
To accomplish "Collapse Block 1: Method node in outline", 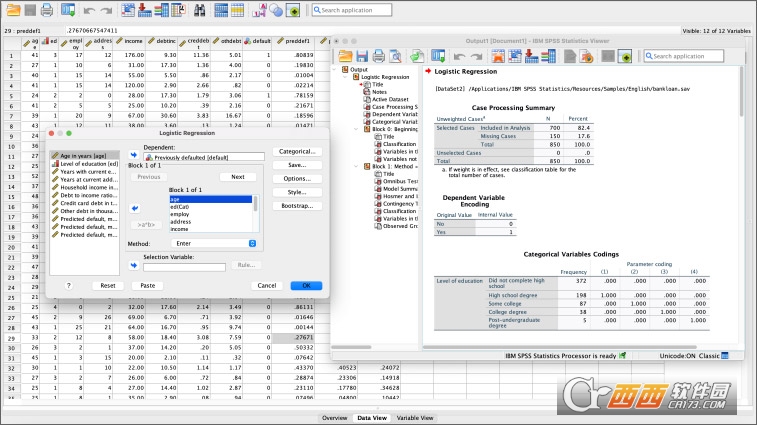I will click(356, 166).
